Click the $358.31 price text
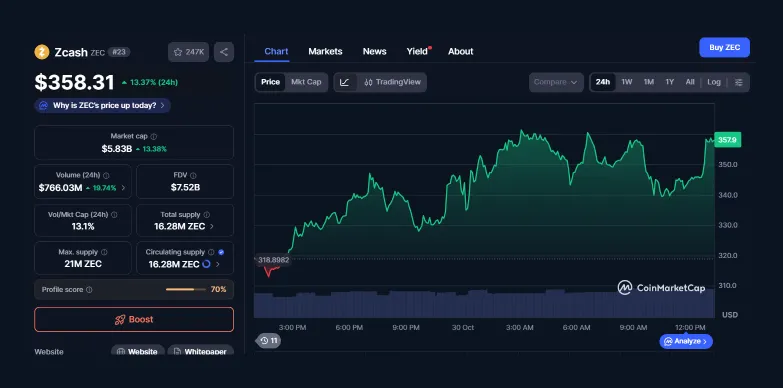783x388 pixels. pos(74,82)
